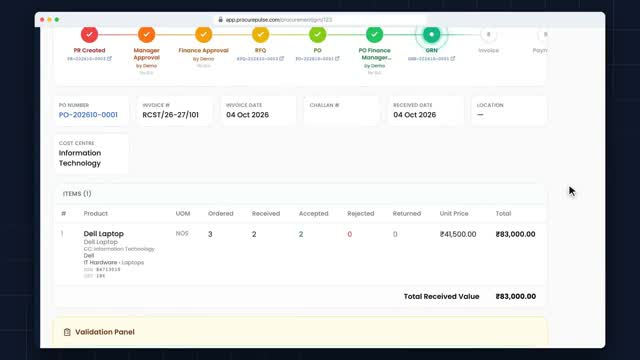Click the invoice number RCST/26-27/101

tap(171, 115)
